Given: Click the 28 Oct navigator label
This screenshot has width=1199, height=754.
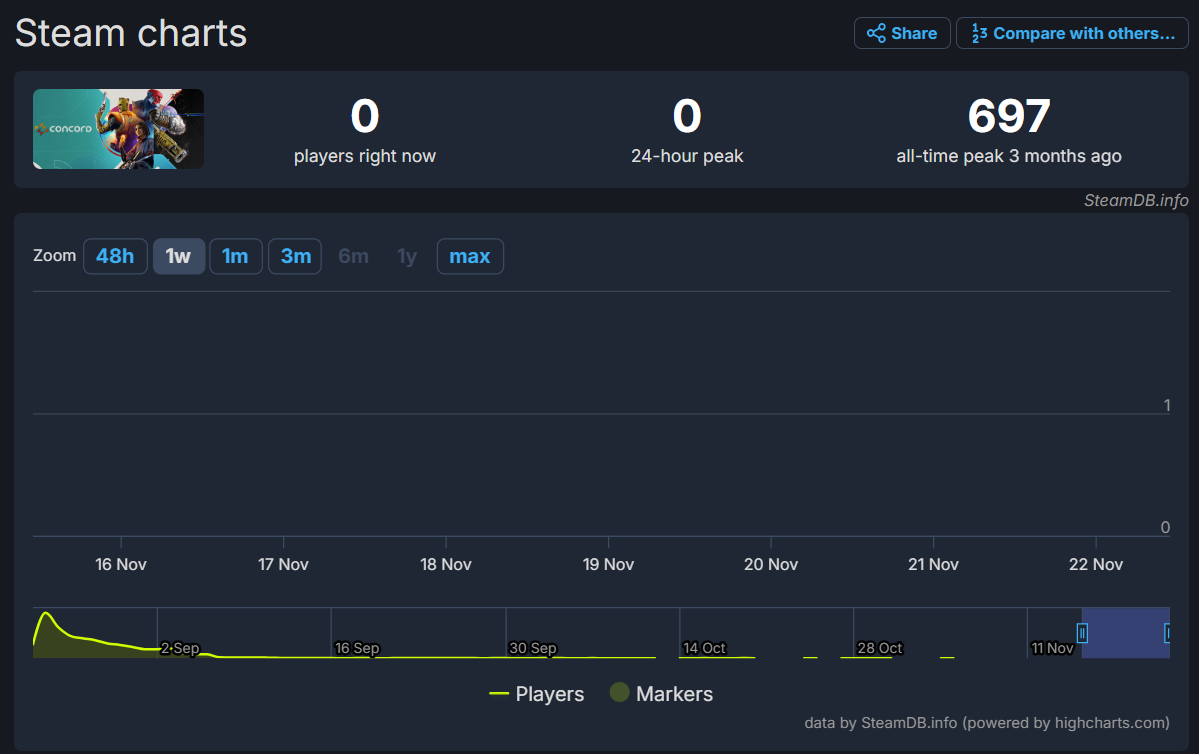Looking at the screenshot, I should tap(880, 648).
